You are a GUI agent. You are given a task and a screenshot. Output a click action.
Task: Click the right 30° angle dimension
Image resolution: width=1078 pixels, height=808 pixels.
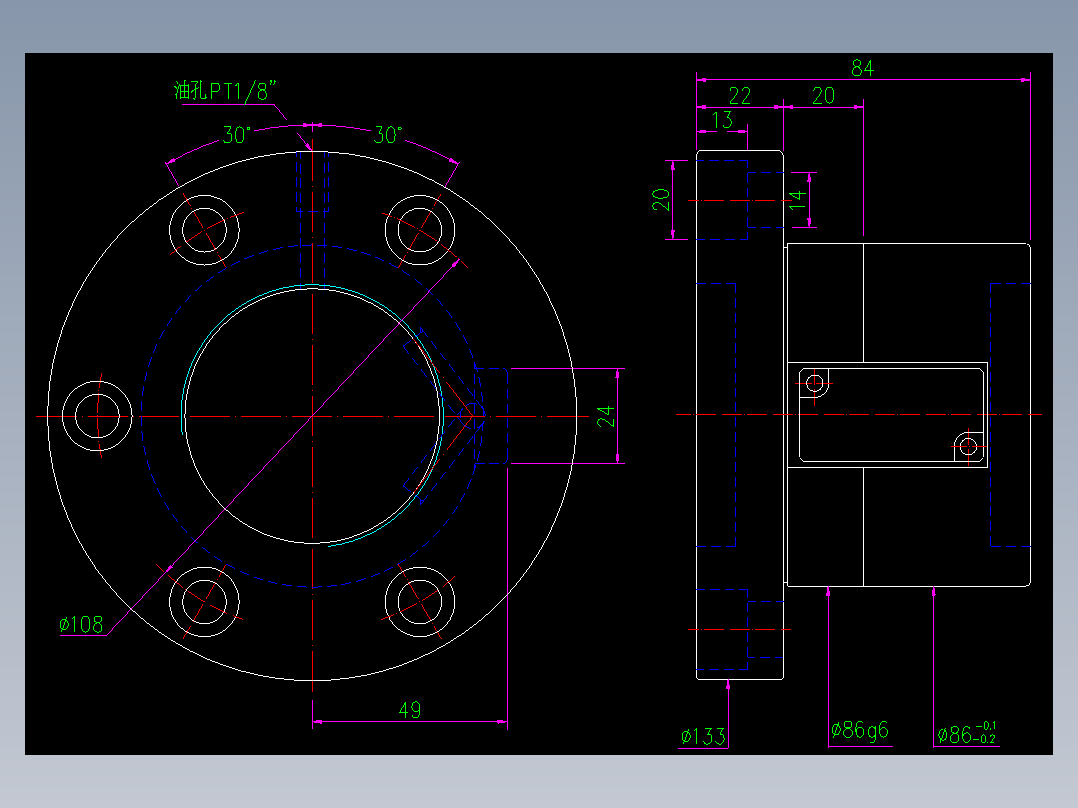(x=387, y=135)
